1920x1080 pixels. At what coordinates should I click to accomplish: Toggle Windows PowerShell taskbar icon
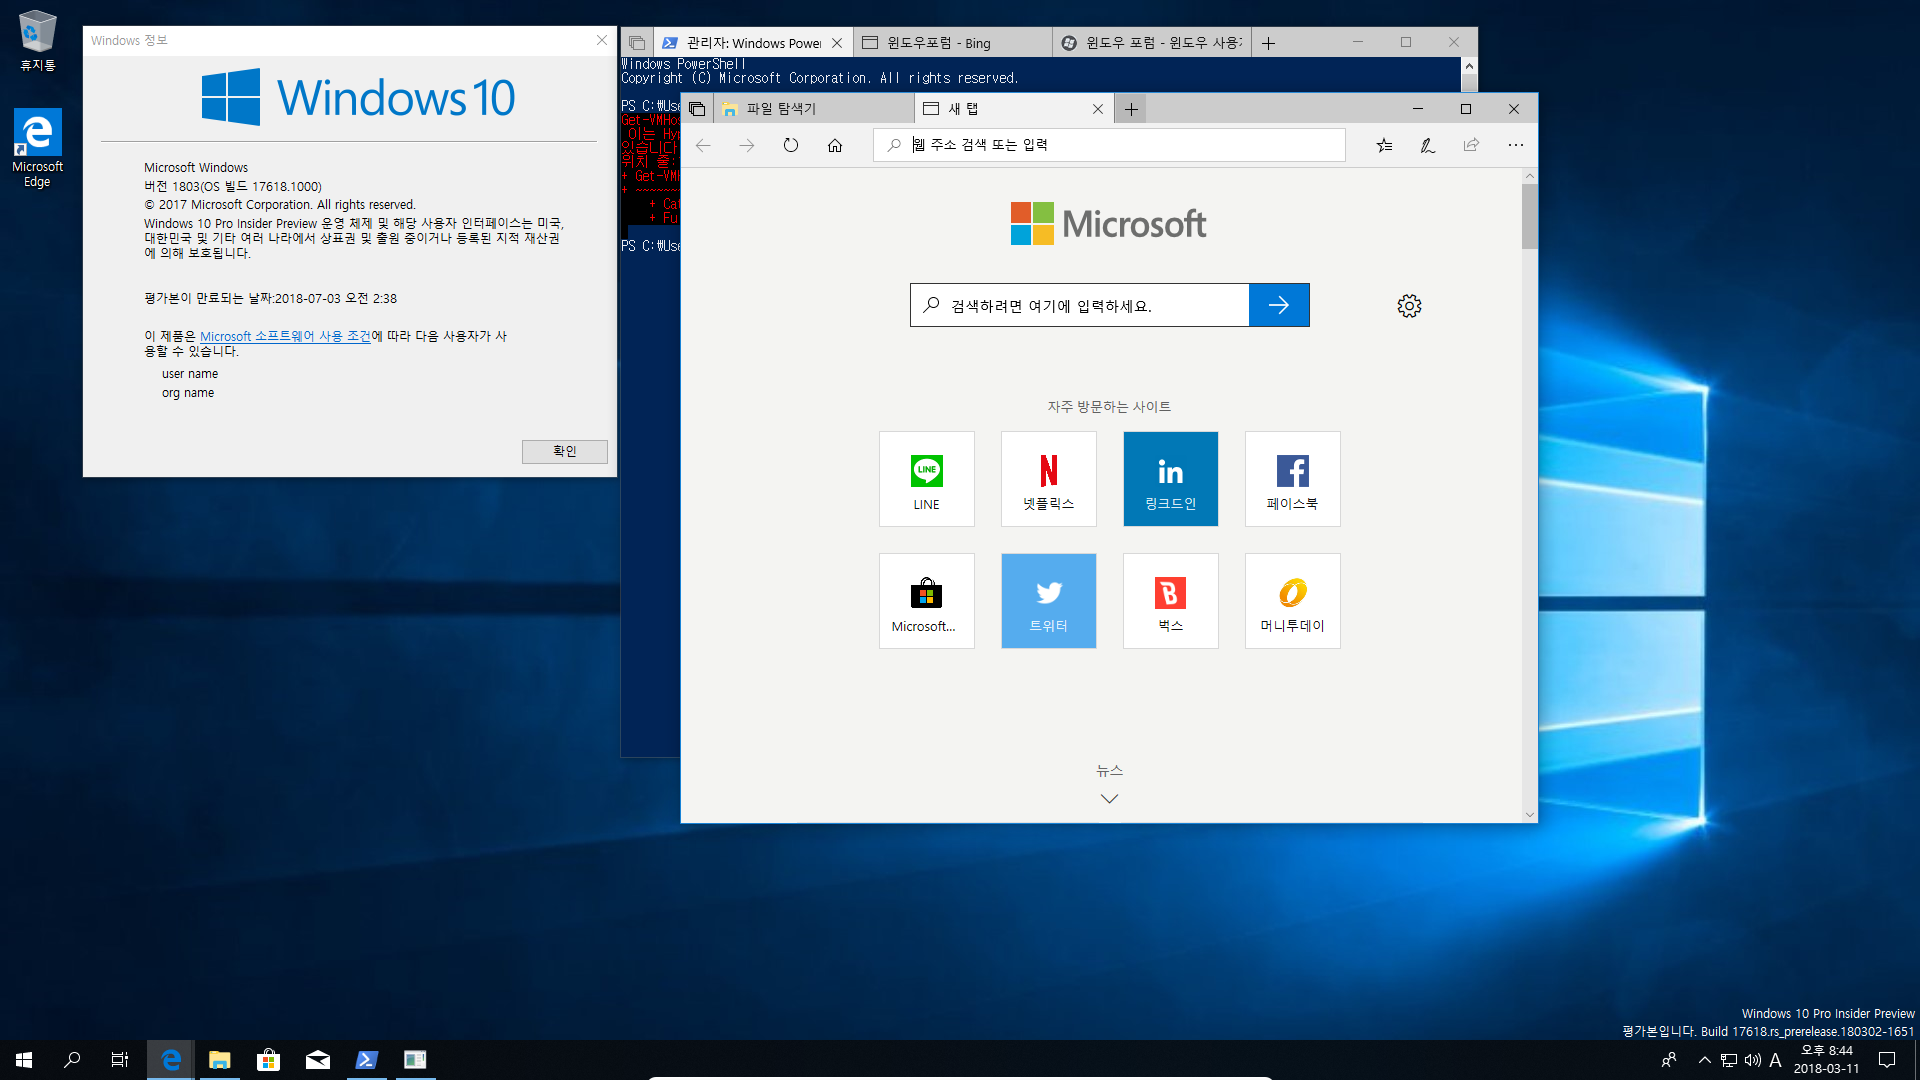[x=367, y=1059]
